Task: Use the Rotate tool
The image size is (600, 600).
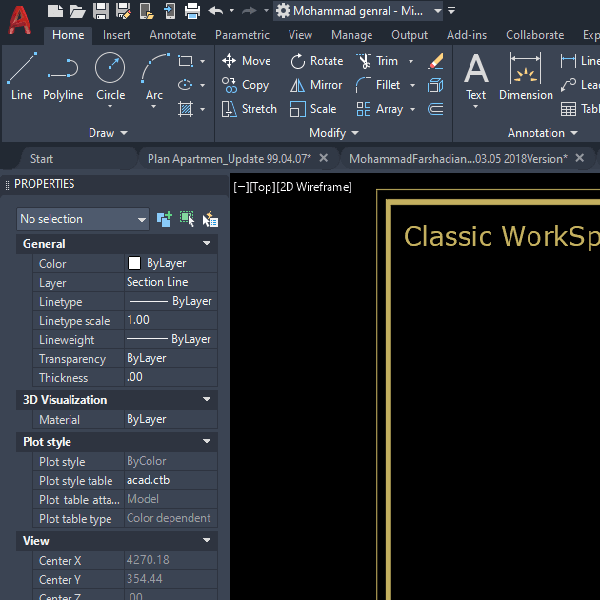Action: [x=316, y=61]
